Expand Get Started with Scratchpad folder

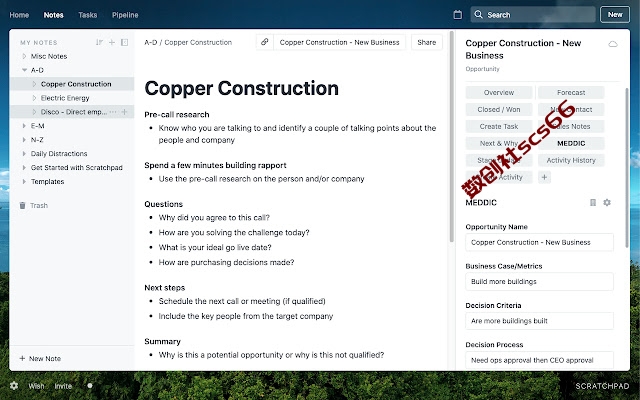[x=24, y=167]
